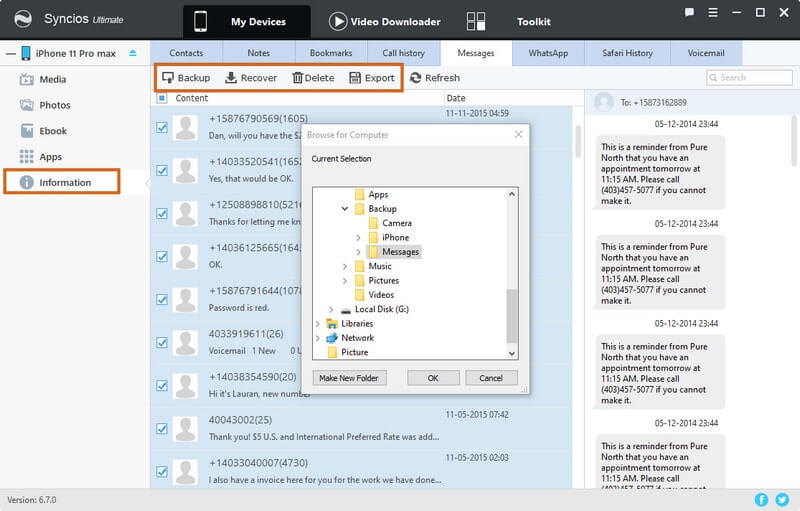Switch to the Notes tab
Screen dimensions: 800x511
259,53
